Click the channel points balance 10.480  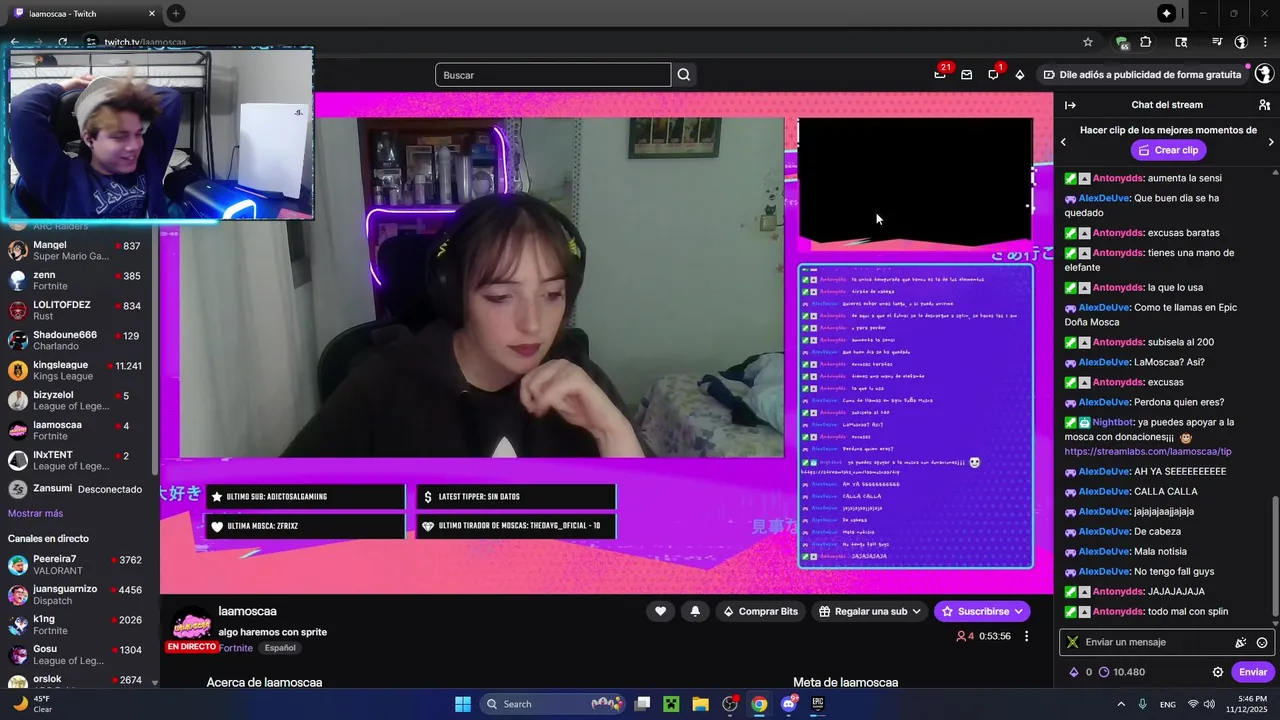(1121, 672)
